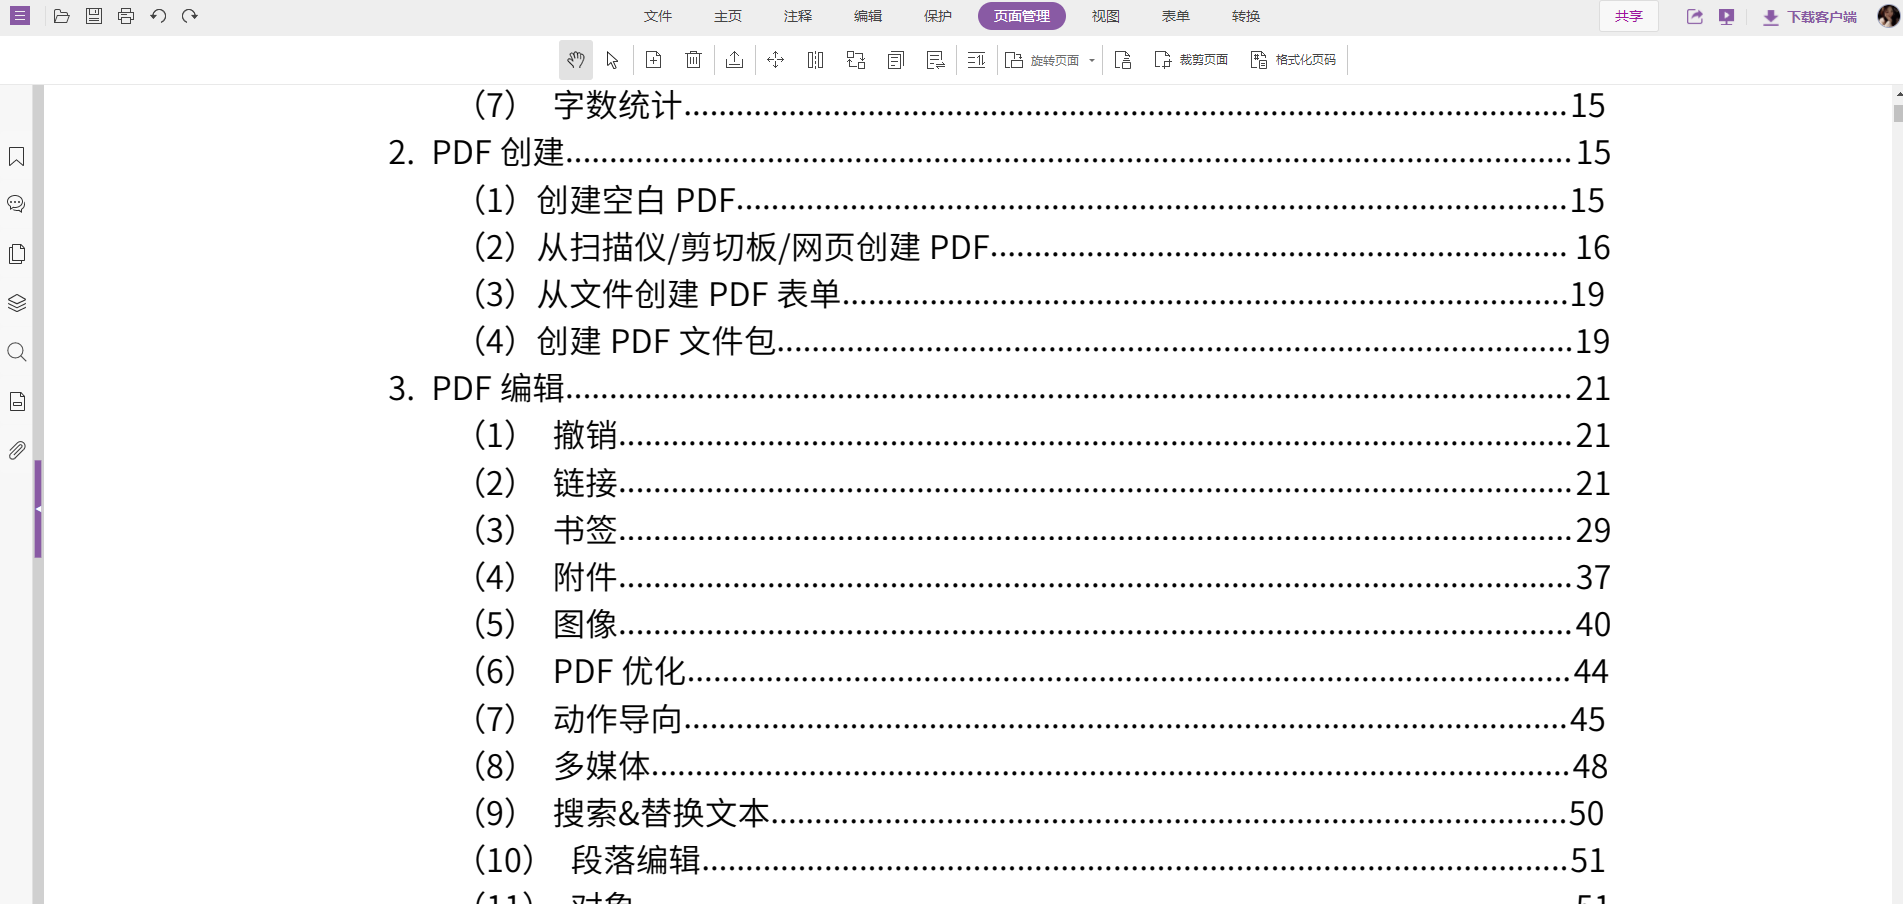Open the attachments panel

[x=16, y=451]
